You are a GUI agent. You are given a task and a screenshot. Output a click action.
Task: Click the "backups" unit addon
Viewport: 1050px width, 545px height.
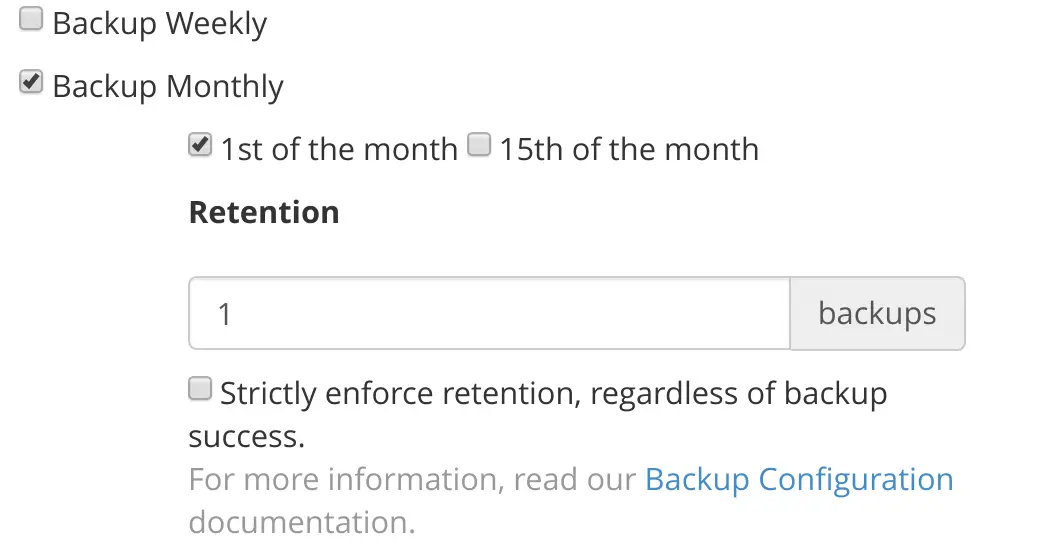(x=877, y=314)
